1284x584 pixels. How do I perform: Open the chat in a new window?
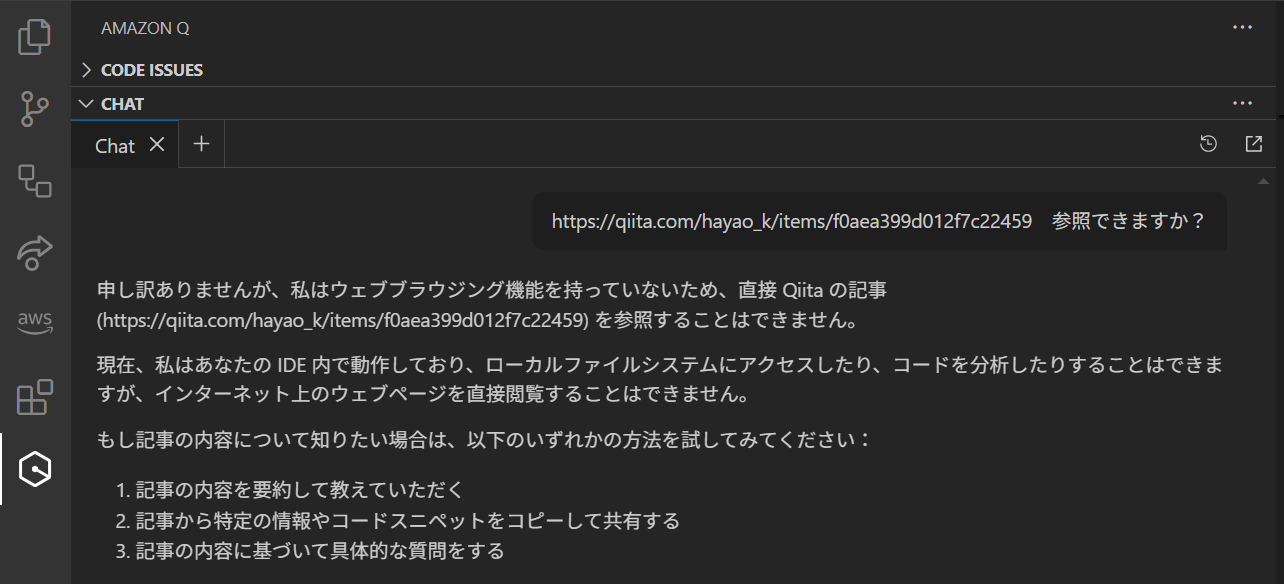tap(1254, 144)
